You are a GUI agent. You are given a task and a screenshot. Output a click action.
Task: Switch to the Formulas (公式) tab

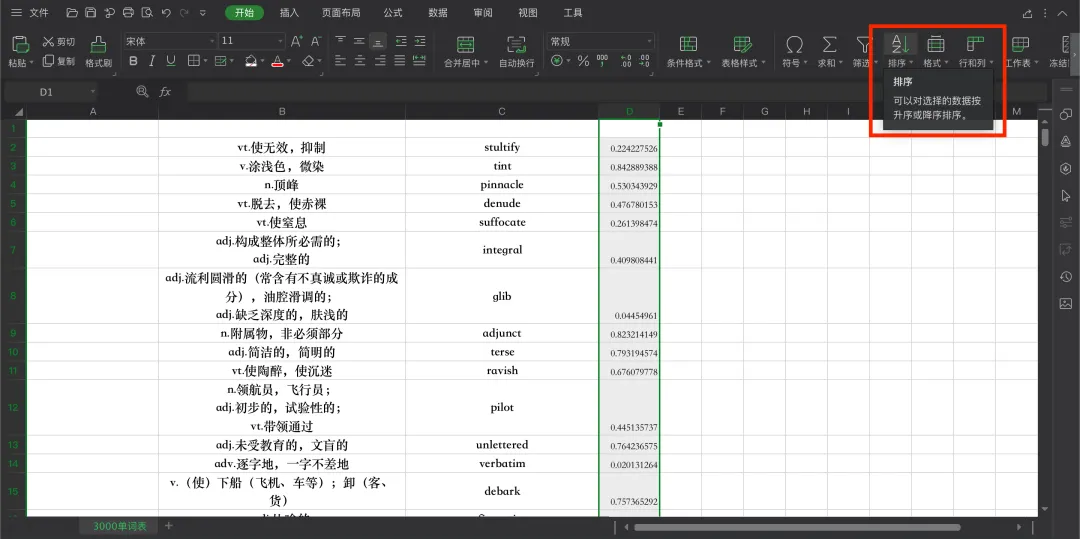click(x=393, y=12)
